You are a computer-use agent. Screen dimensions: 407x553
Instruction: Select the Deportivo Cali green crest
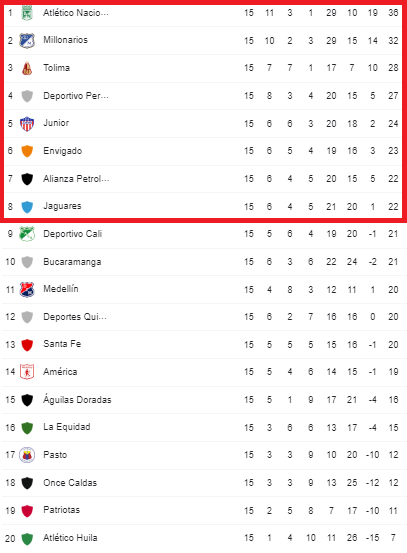tap(27, 234)
